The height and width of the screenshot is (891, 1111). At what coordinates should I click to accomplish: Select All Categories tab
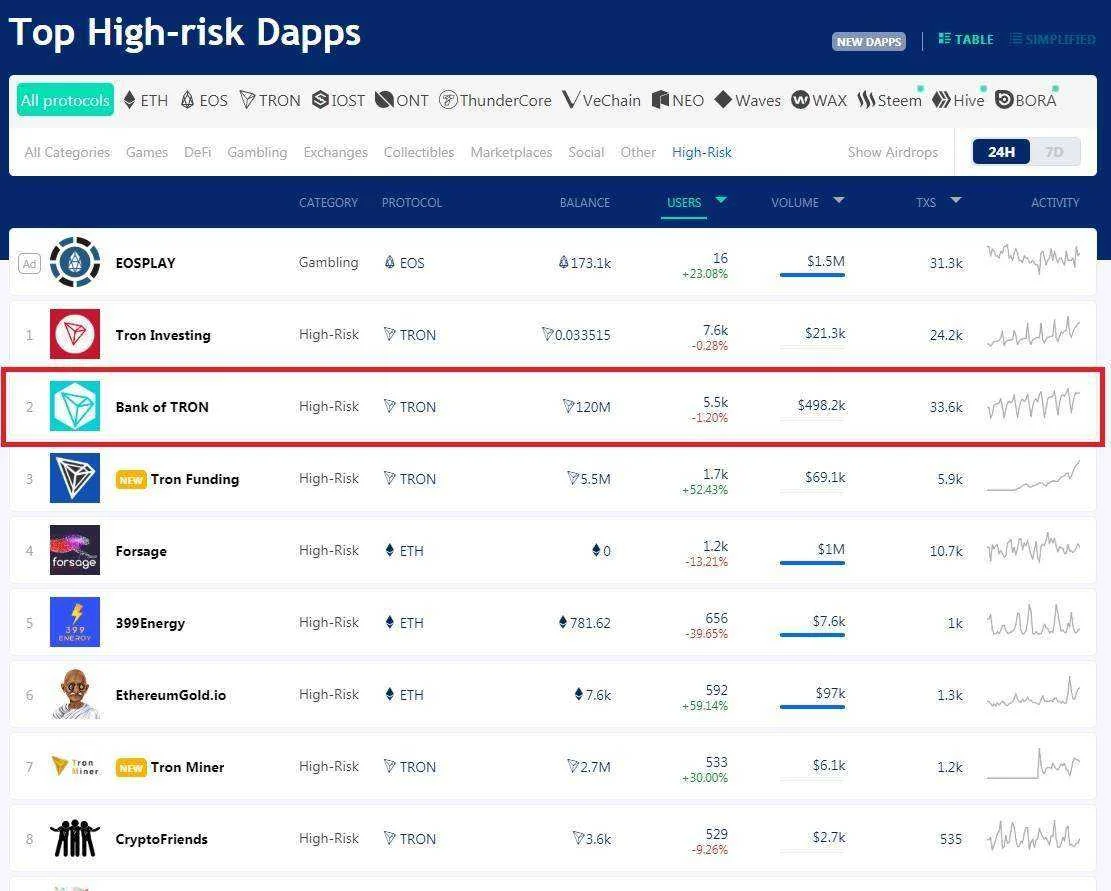coord(67,152)
